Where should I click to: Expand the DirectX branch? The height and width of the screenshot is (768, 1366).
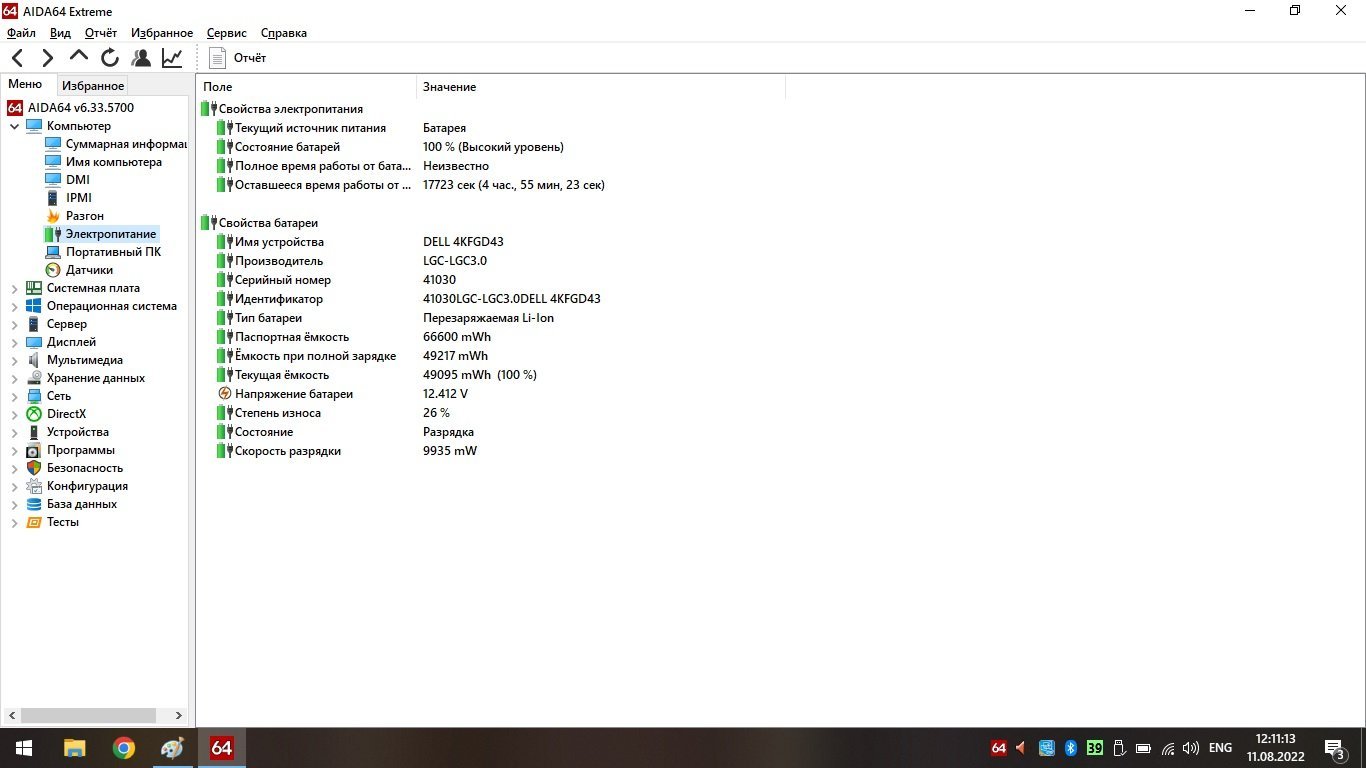(x=14, y=414)
